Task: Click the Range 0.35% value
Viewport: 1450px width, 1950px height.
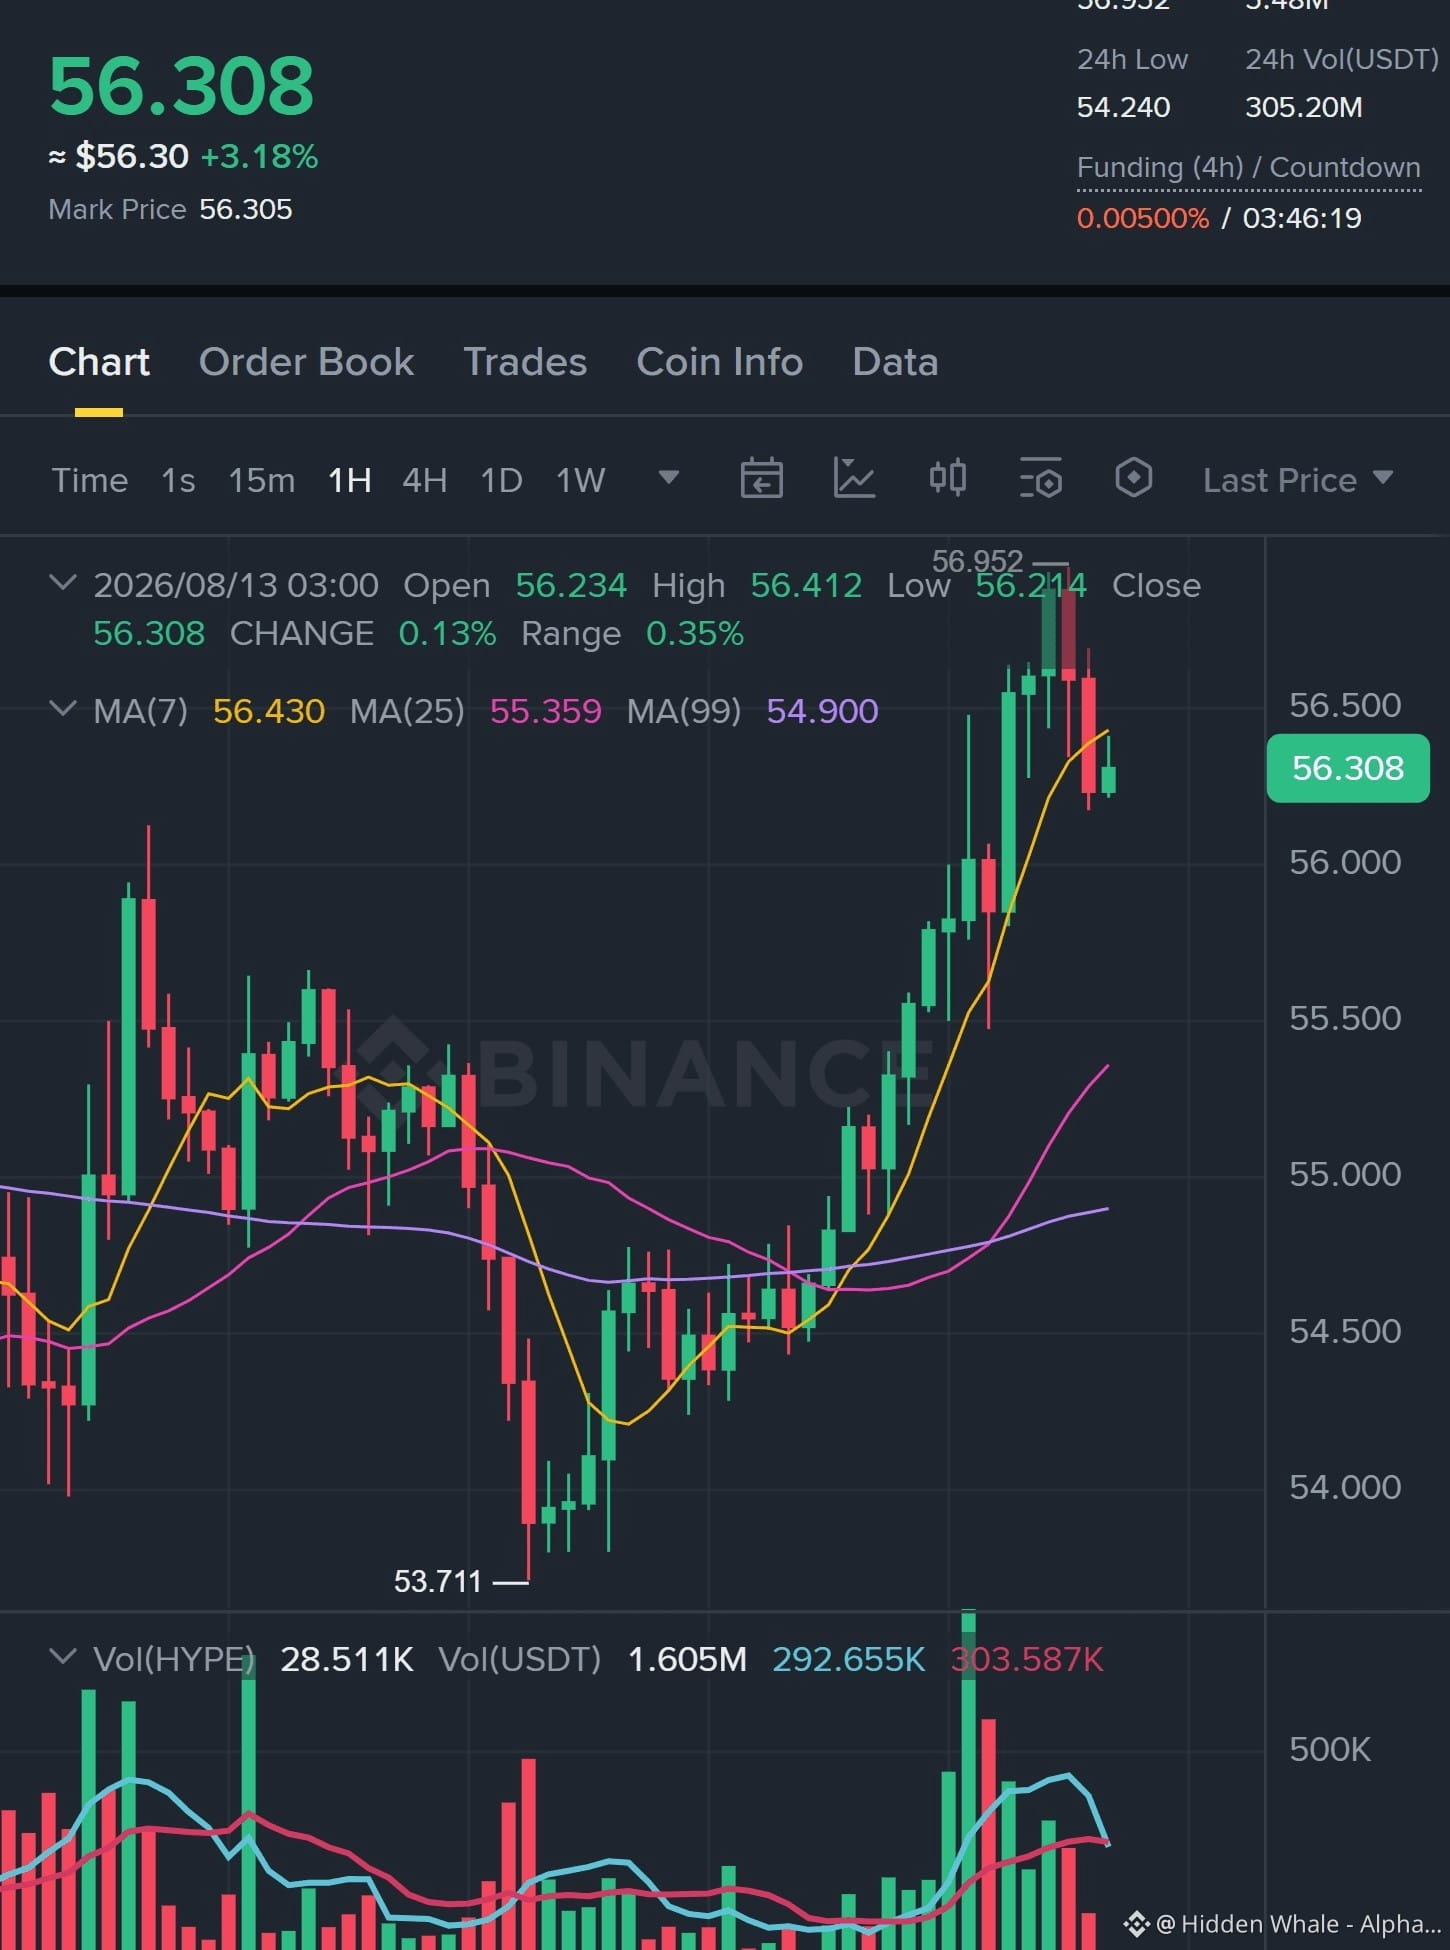Action: [x=694, y=633]
